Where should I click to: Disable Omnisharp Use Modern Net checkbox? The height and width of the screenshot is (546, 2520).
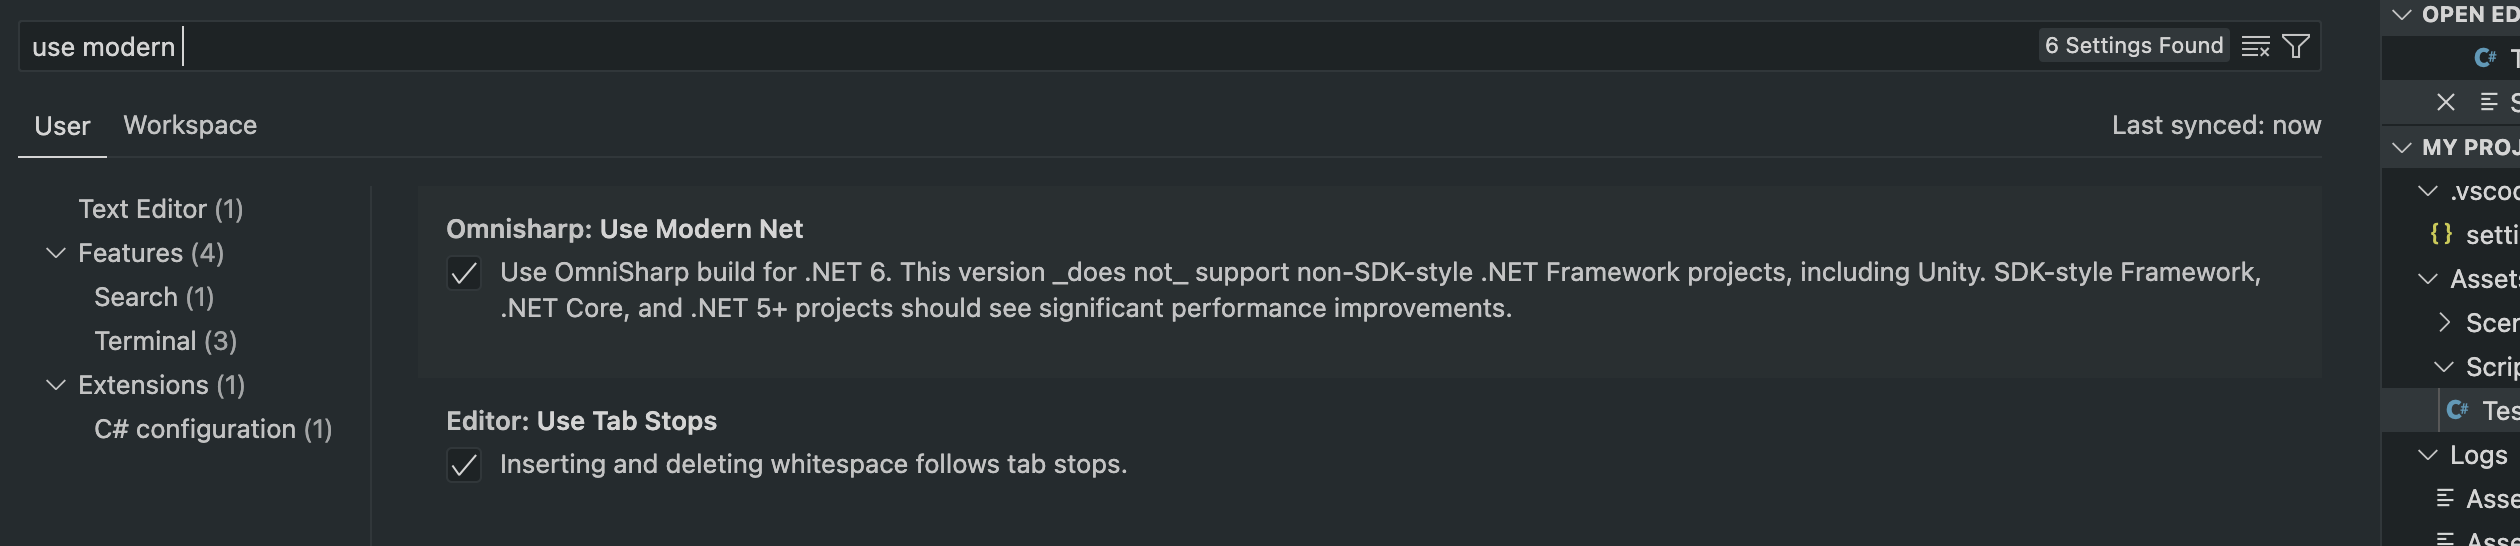tap(464, 273)
